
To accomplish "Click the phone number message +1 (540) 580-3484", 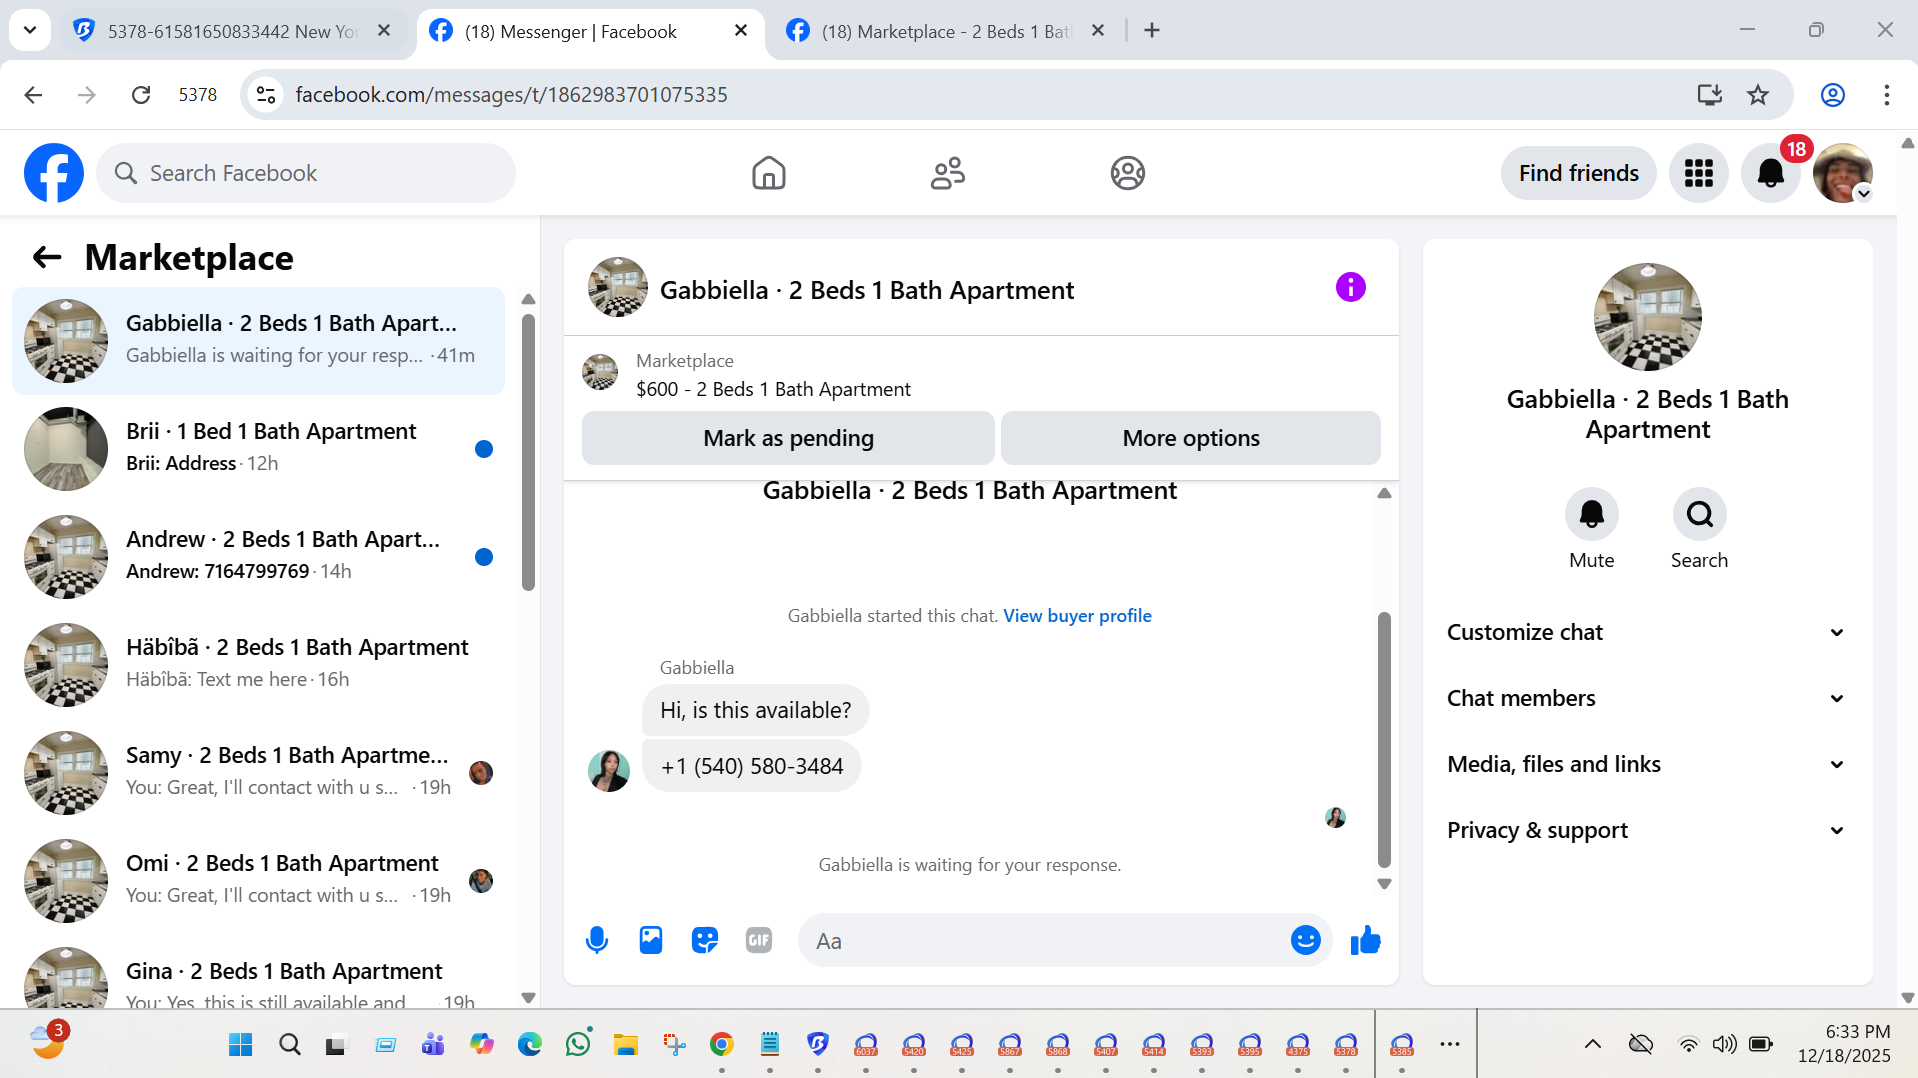I will pyautogui.click(x=752, y=766).
